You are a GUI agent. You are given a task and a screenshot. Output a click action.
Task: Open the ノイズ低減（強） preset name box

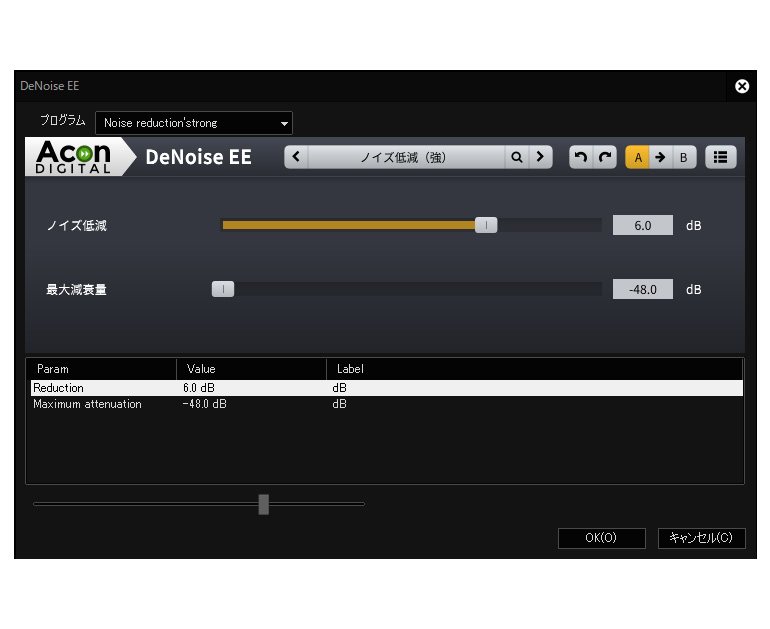click(406, 157)
